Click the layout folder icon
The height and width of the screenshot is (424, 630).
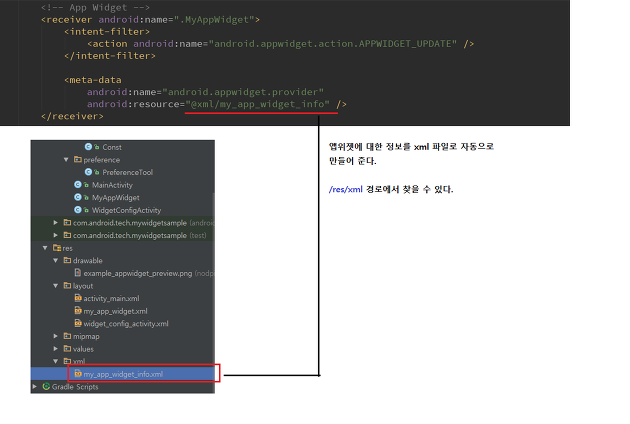click(67, 286)
